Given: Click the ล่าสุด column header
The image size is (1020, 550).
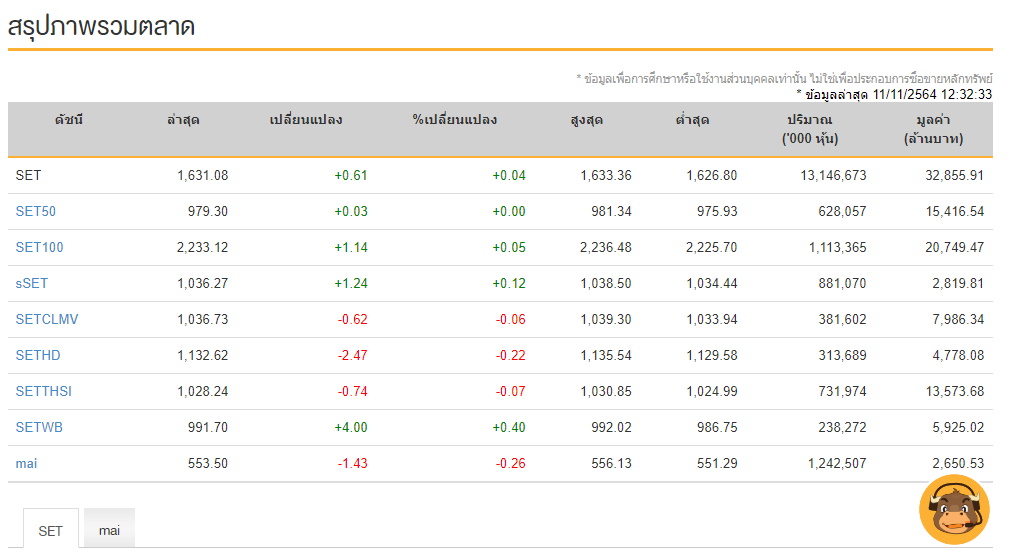Looking at the screenshot, I should point(183,120).
